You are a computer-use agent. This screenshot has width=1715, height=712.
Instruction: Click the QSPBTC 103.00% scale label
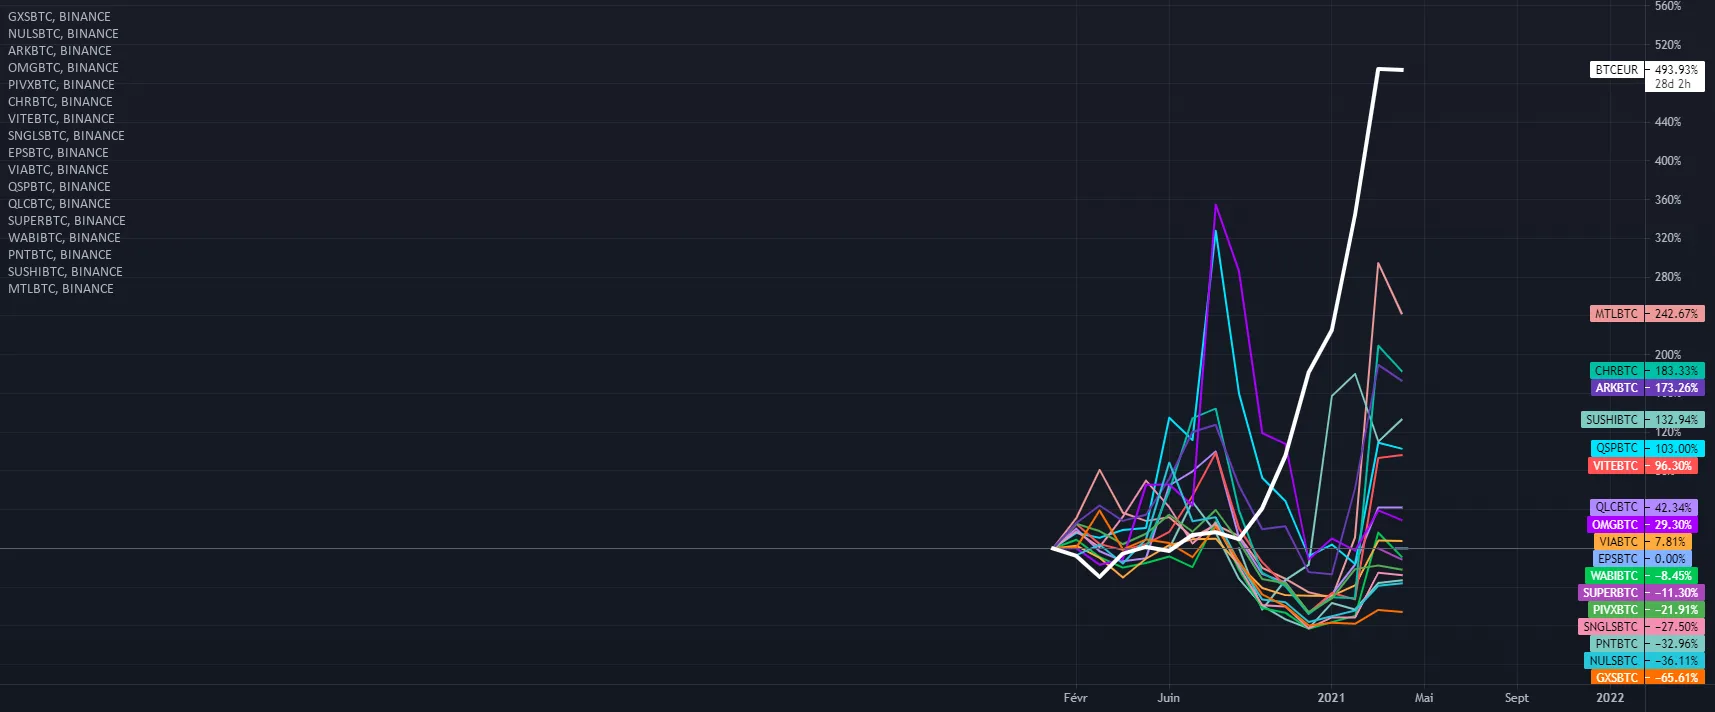pyautogui.click(x=1647, y=449)
